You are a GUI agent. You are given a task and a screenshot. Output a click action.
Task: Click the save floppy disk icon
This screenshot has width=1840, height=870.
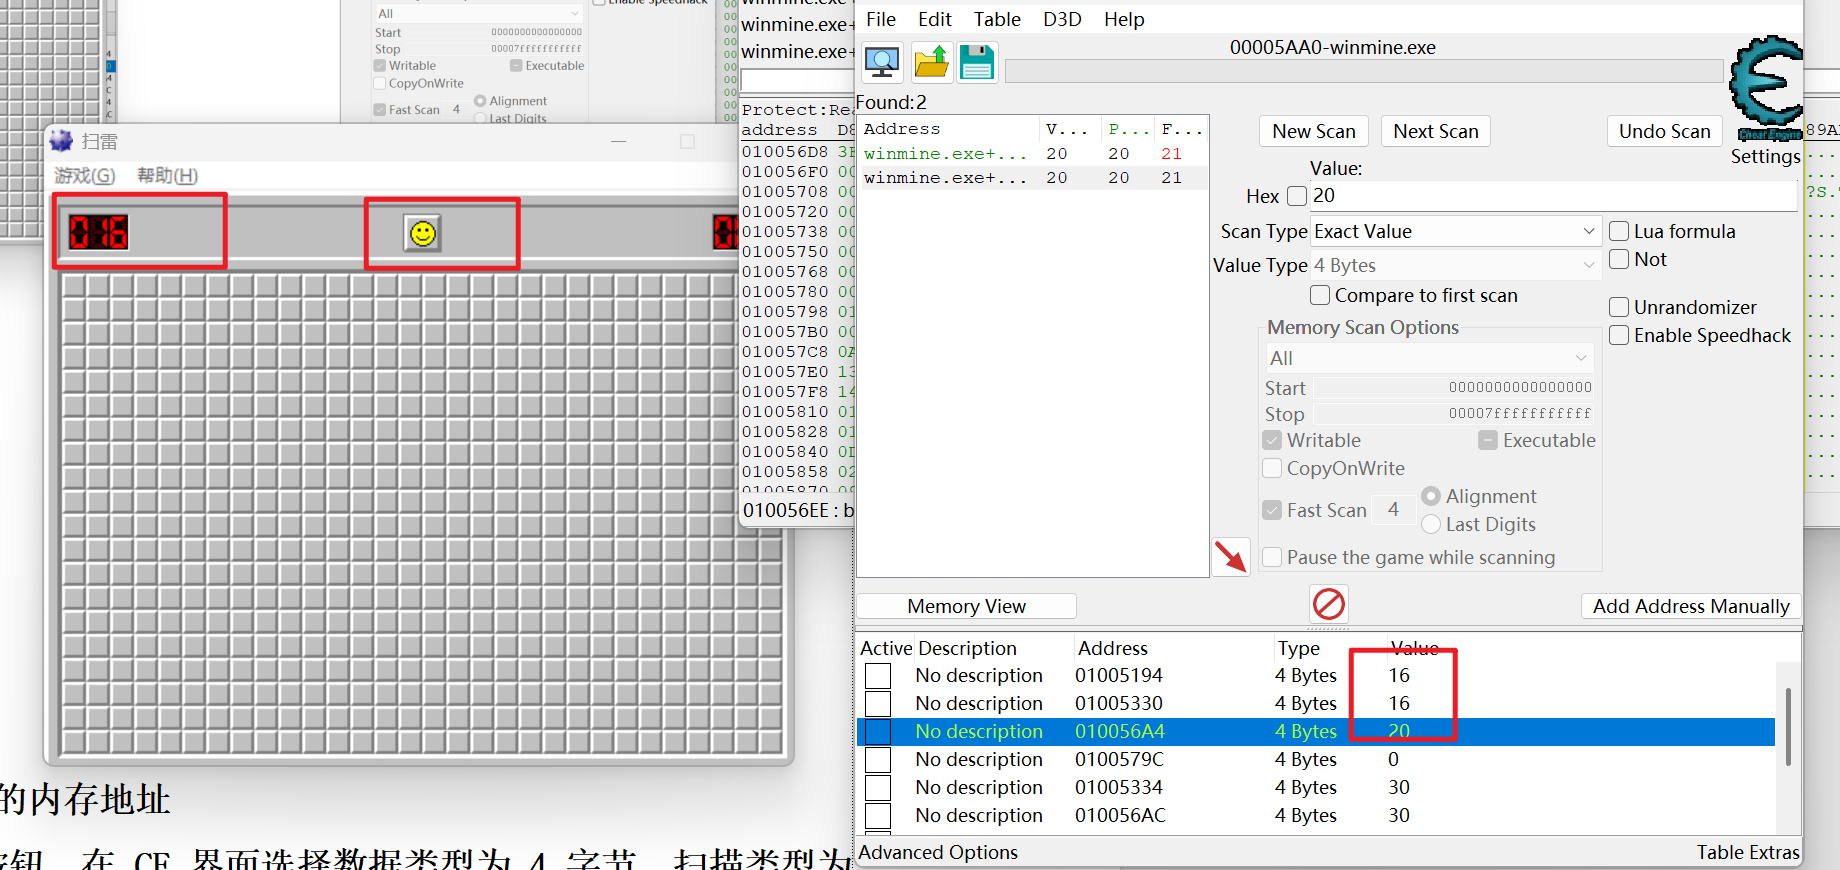click(977, 63)
